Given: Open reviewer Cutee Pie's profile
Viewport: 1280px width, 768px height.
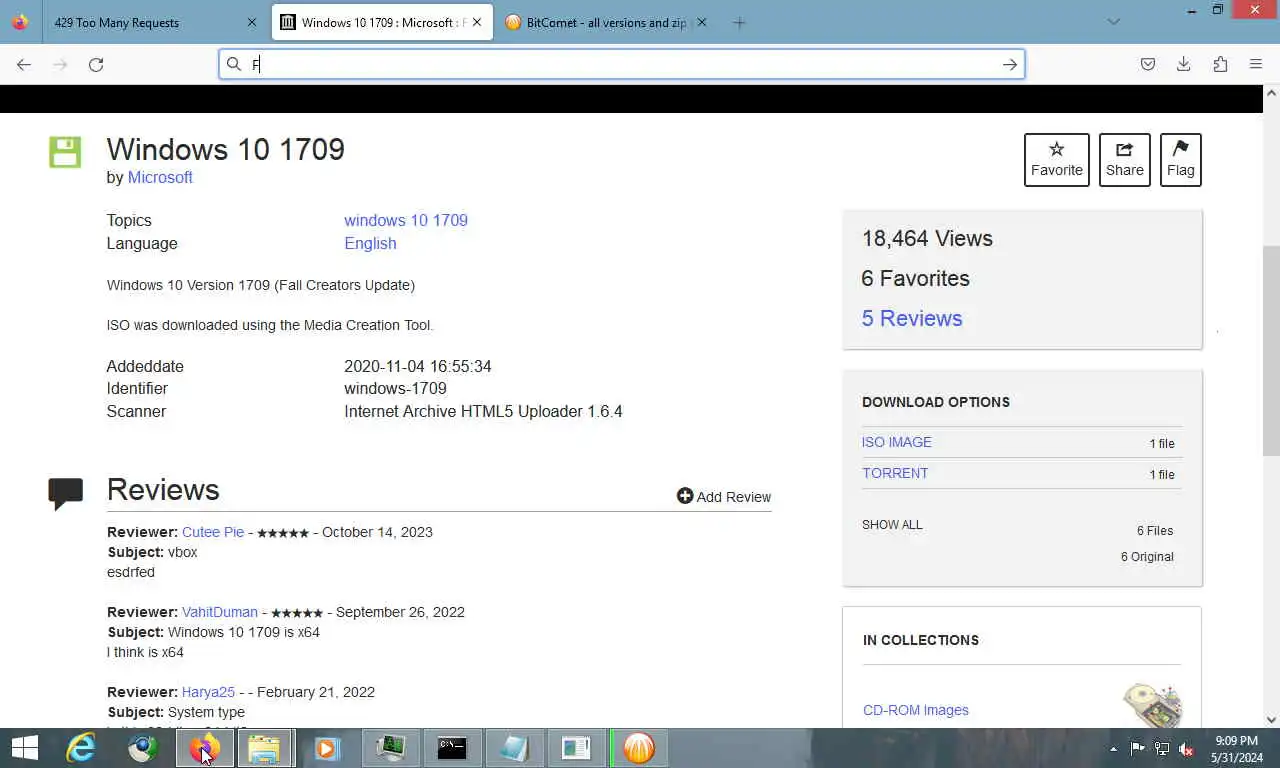Looking at the screenshot, I should [x=213, y=532].
